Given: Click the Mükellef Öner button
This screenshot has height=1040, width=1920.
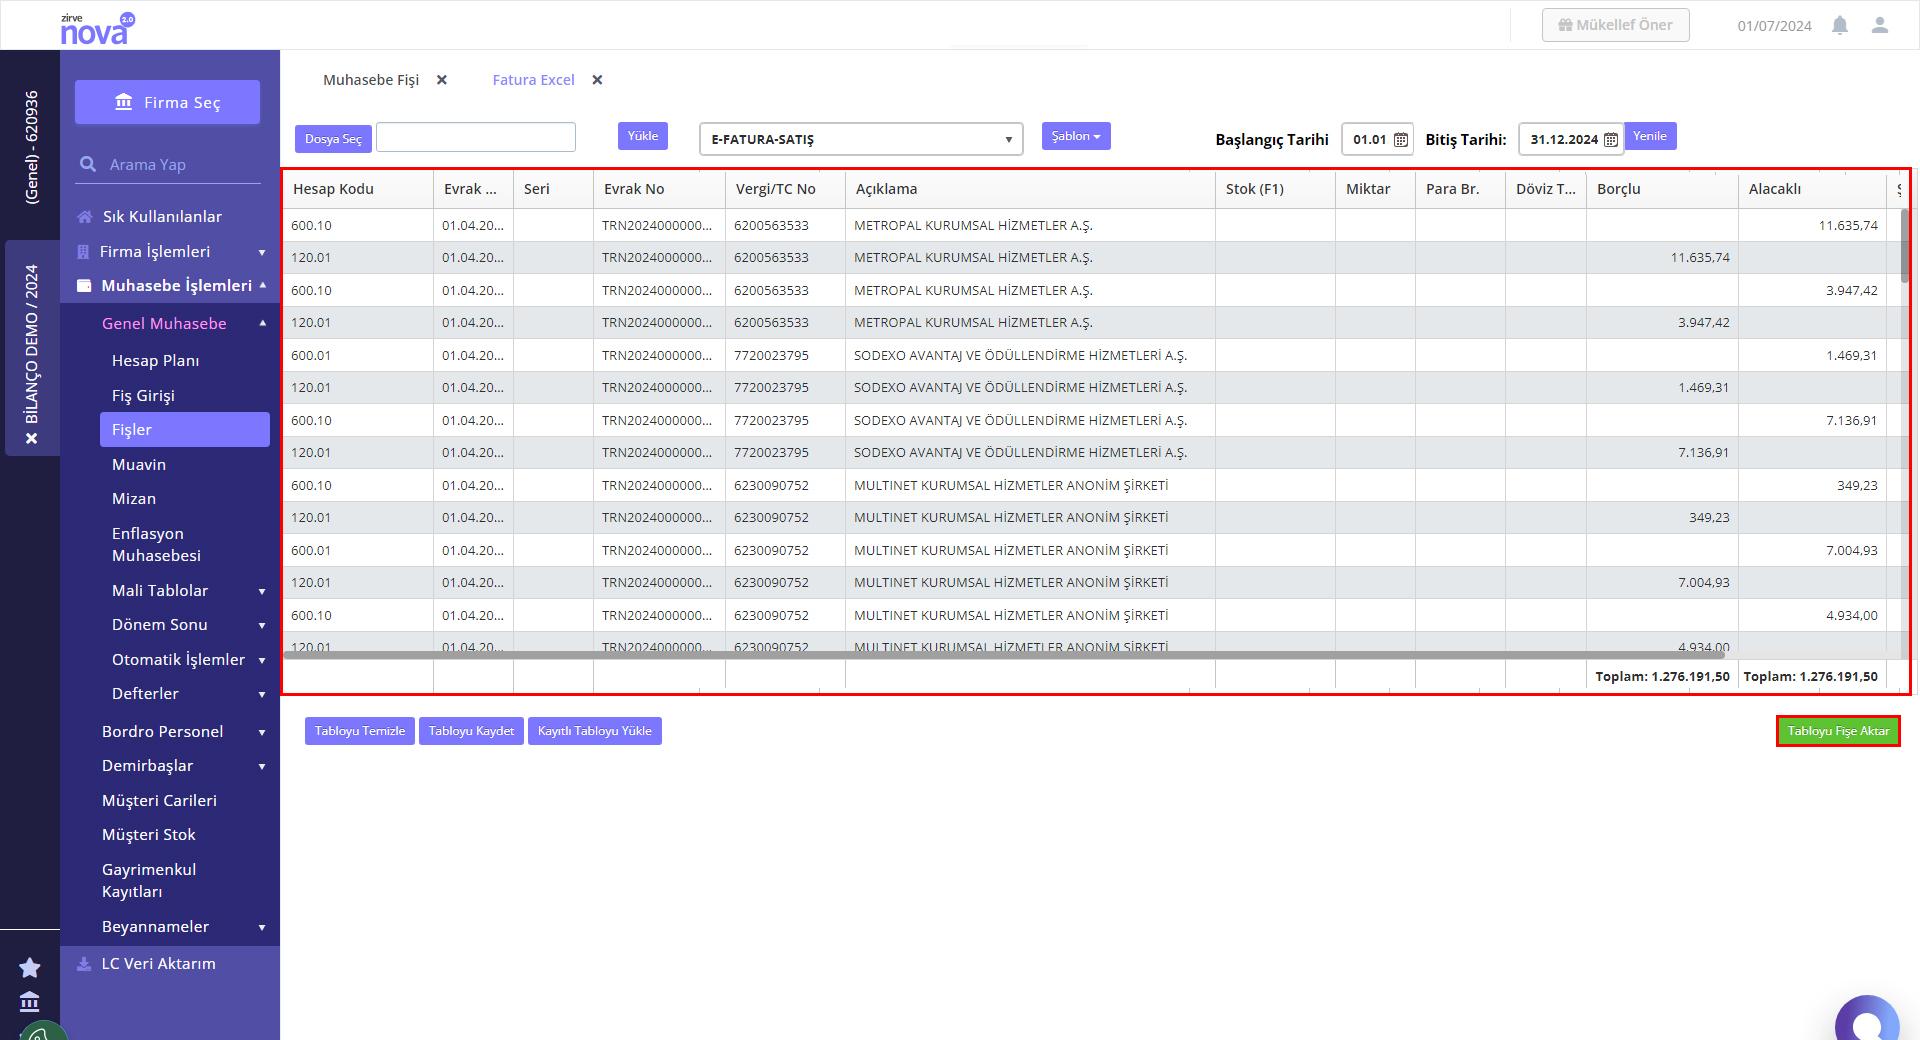Looking at the screenshot, I should [1616, 25].
